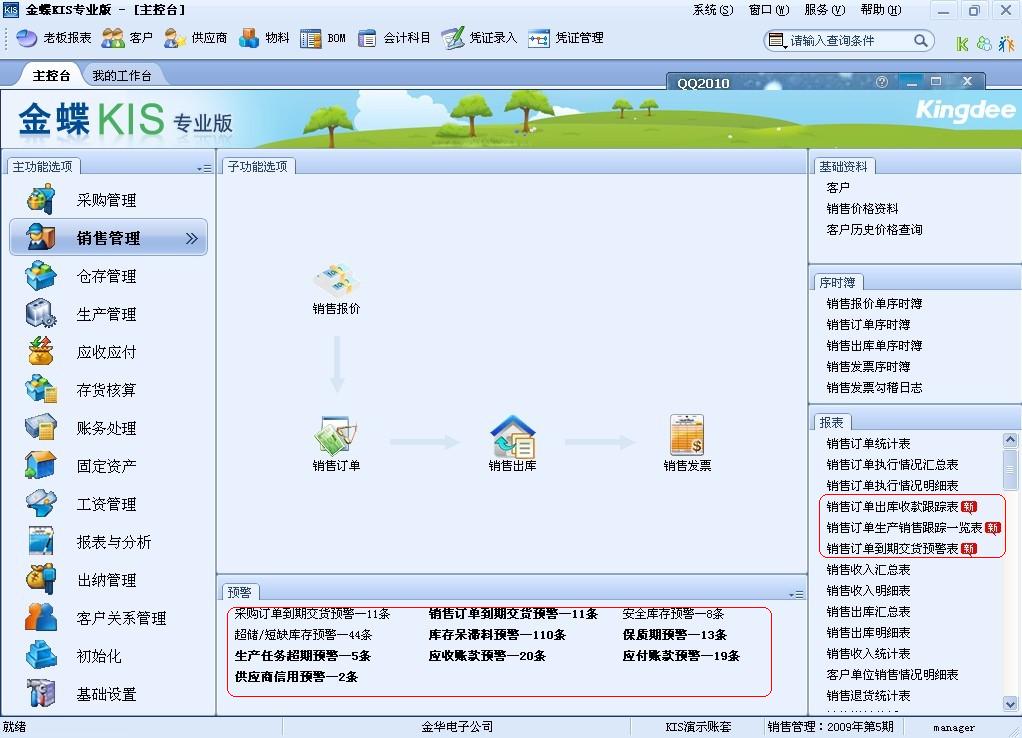Switch to 我的工作台 tab
1022x738 pixels.
[122, 76]
